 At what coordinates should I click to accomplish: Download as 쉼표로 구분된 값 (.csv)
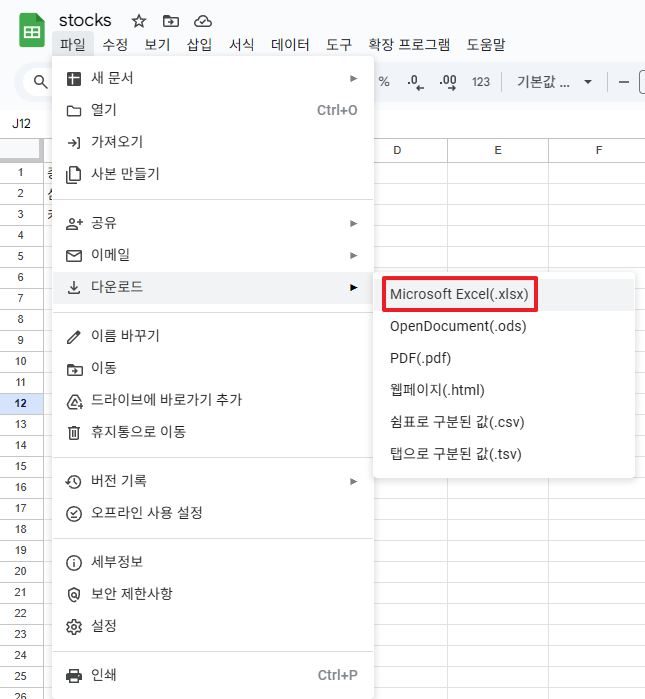(504, 422)
